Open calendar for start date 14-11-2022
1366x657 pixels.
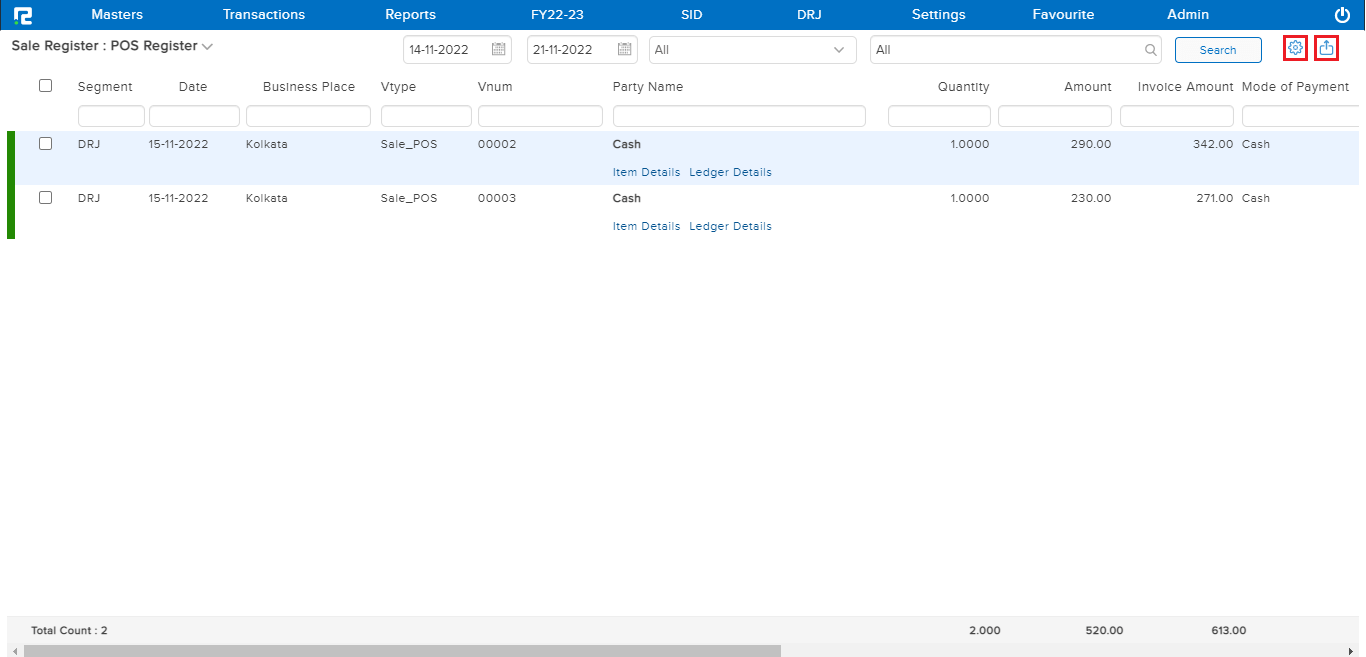tap(498, 50)
